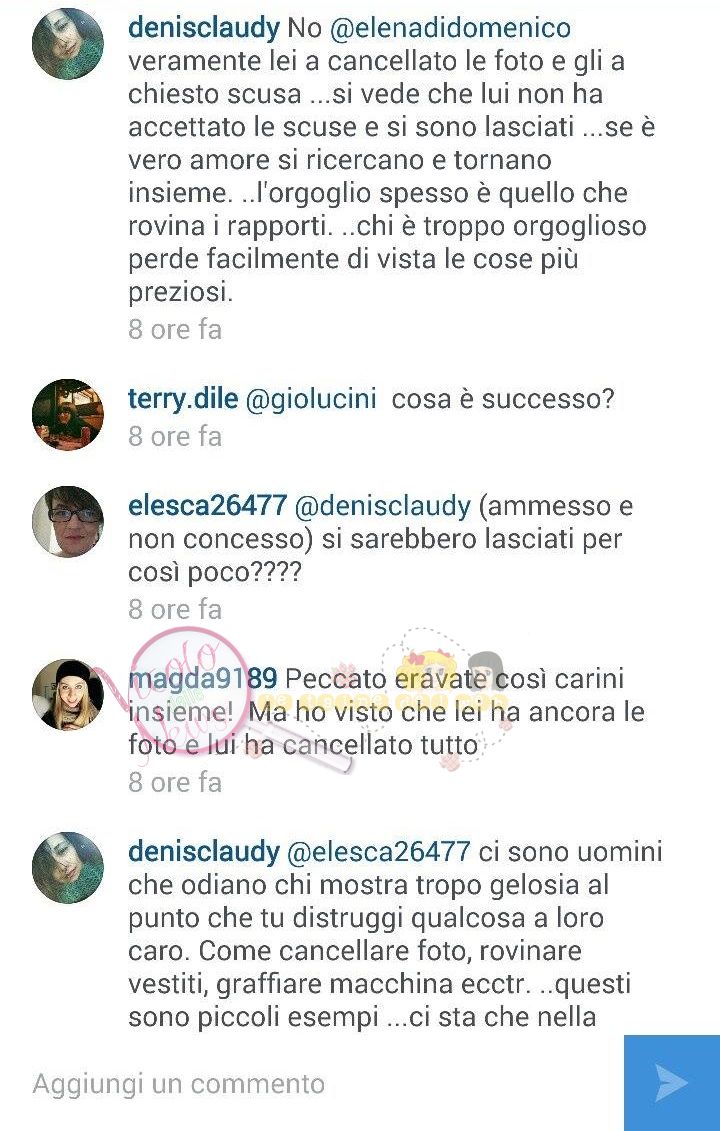Open the terry.dile username link
The image size is (720, 1131).
(183, 399)
